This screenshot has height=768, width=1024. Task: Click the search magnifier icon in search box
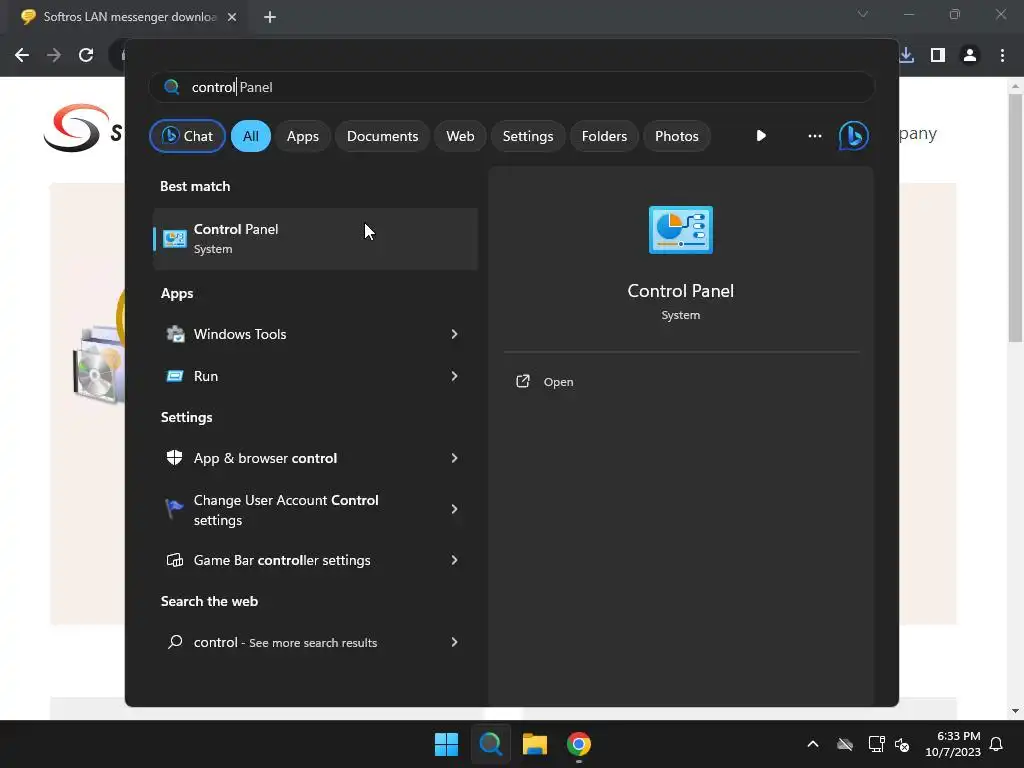[x=171, y=87]
